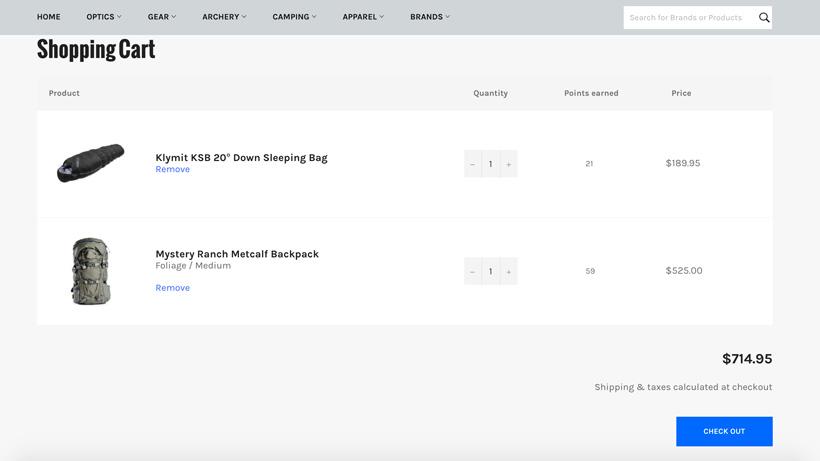Go to the HOME menu item
The width and height of the screenshot is (820, 461).
tap(49, 17)
